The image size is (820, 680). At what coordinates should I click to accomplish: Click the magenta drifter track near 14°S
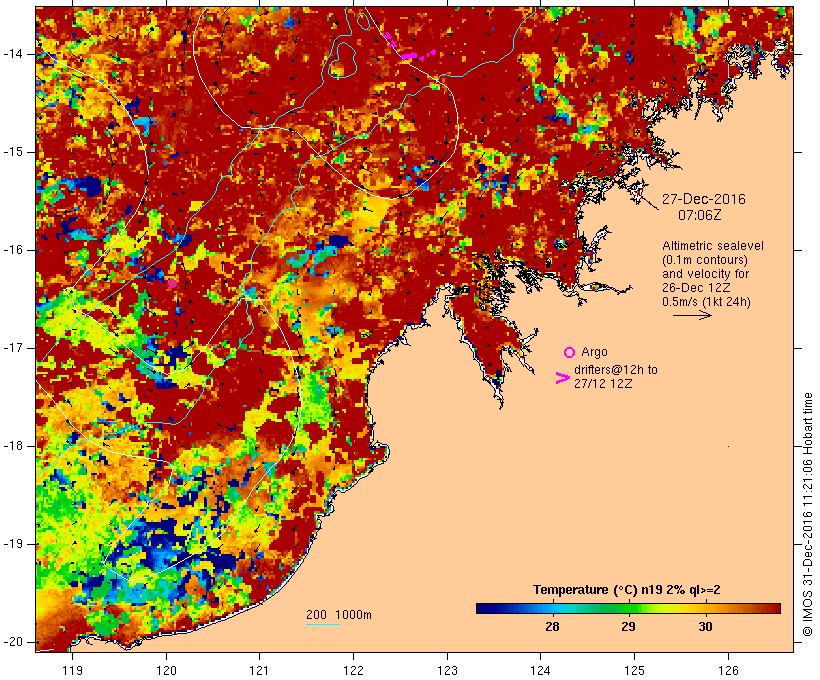coord(411,47)
